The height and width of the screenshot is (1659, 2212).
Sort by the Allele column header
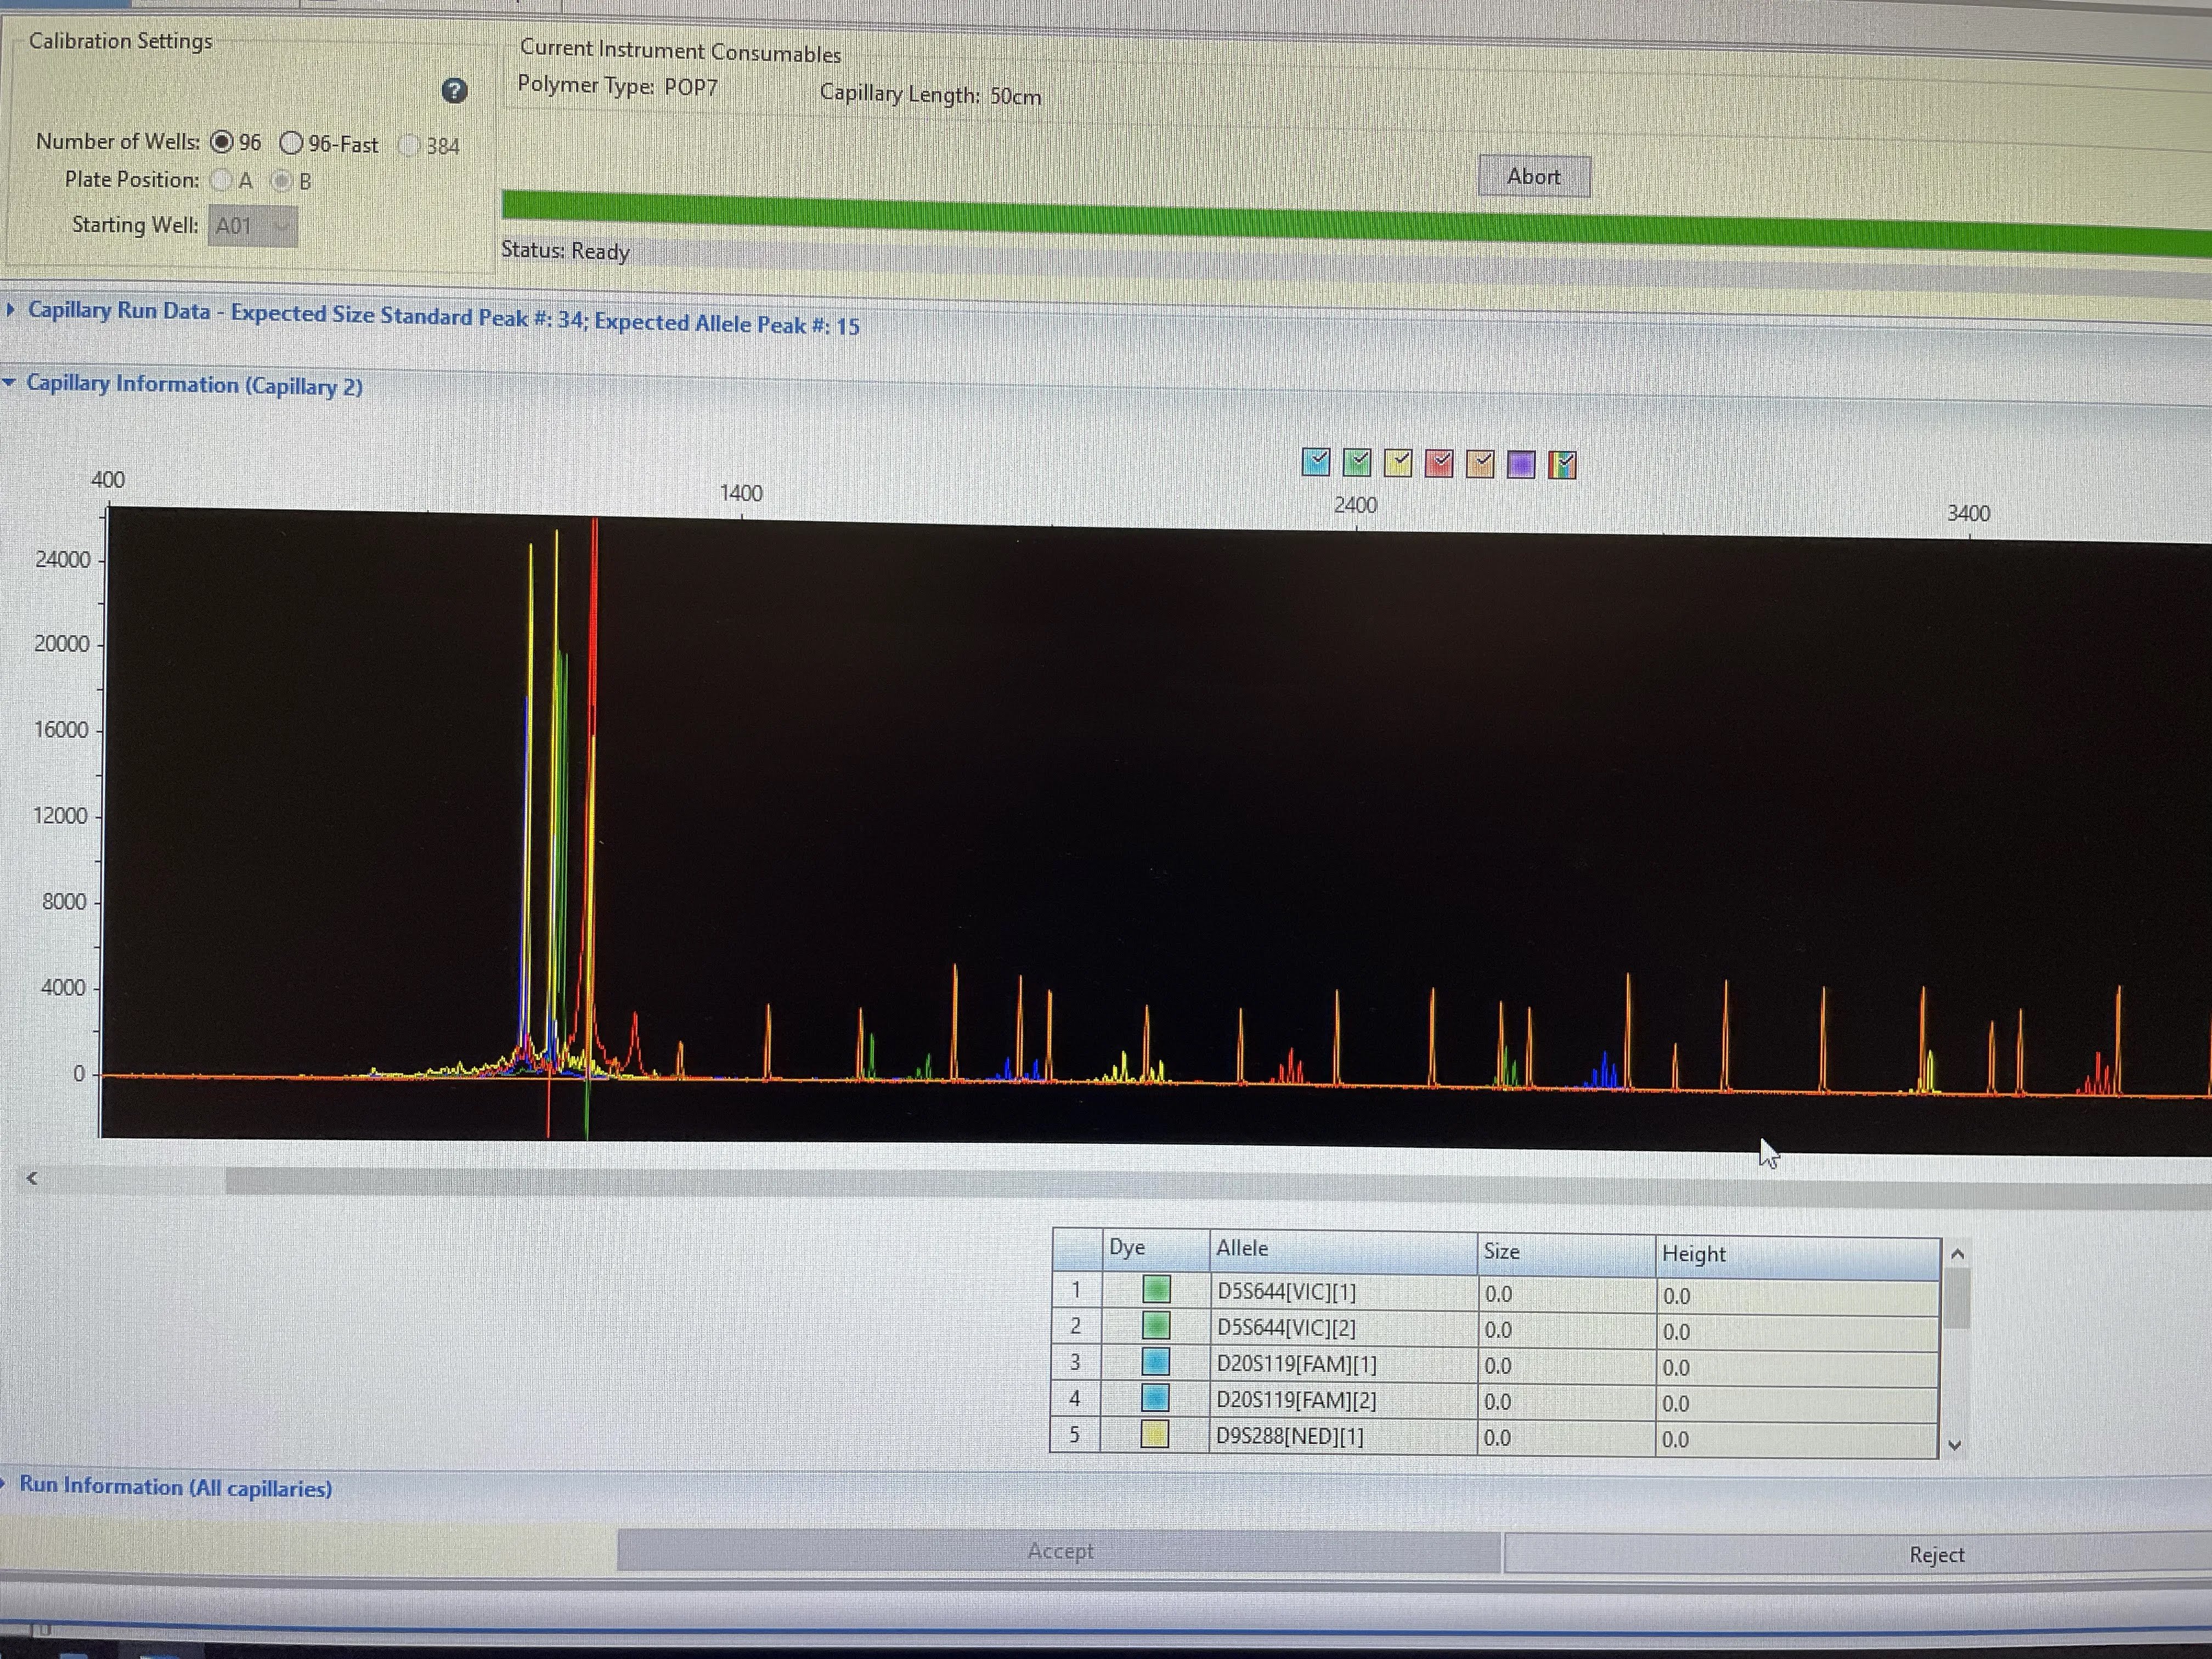point(1343,1250)
